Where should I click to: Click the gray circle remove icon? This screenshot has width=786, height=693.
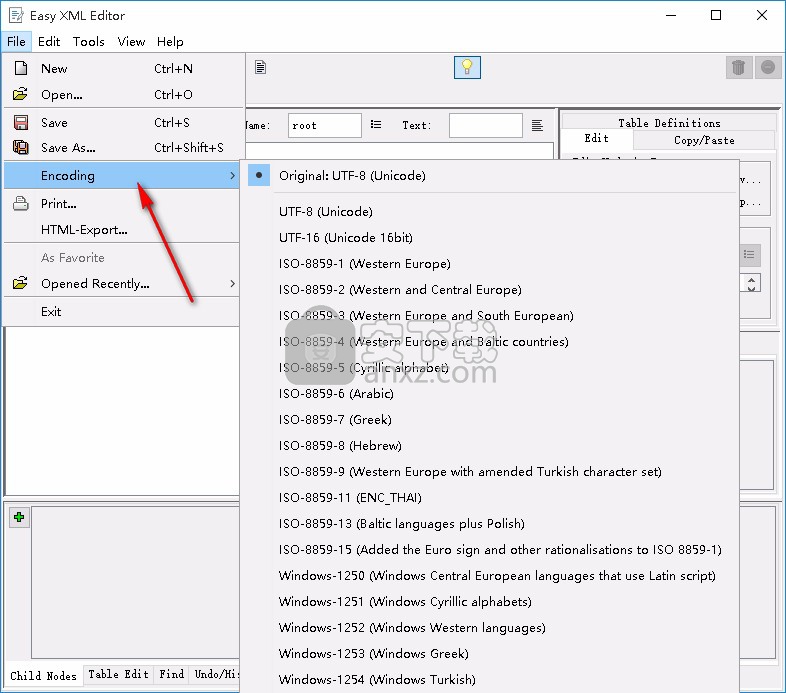coord(768,67)
